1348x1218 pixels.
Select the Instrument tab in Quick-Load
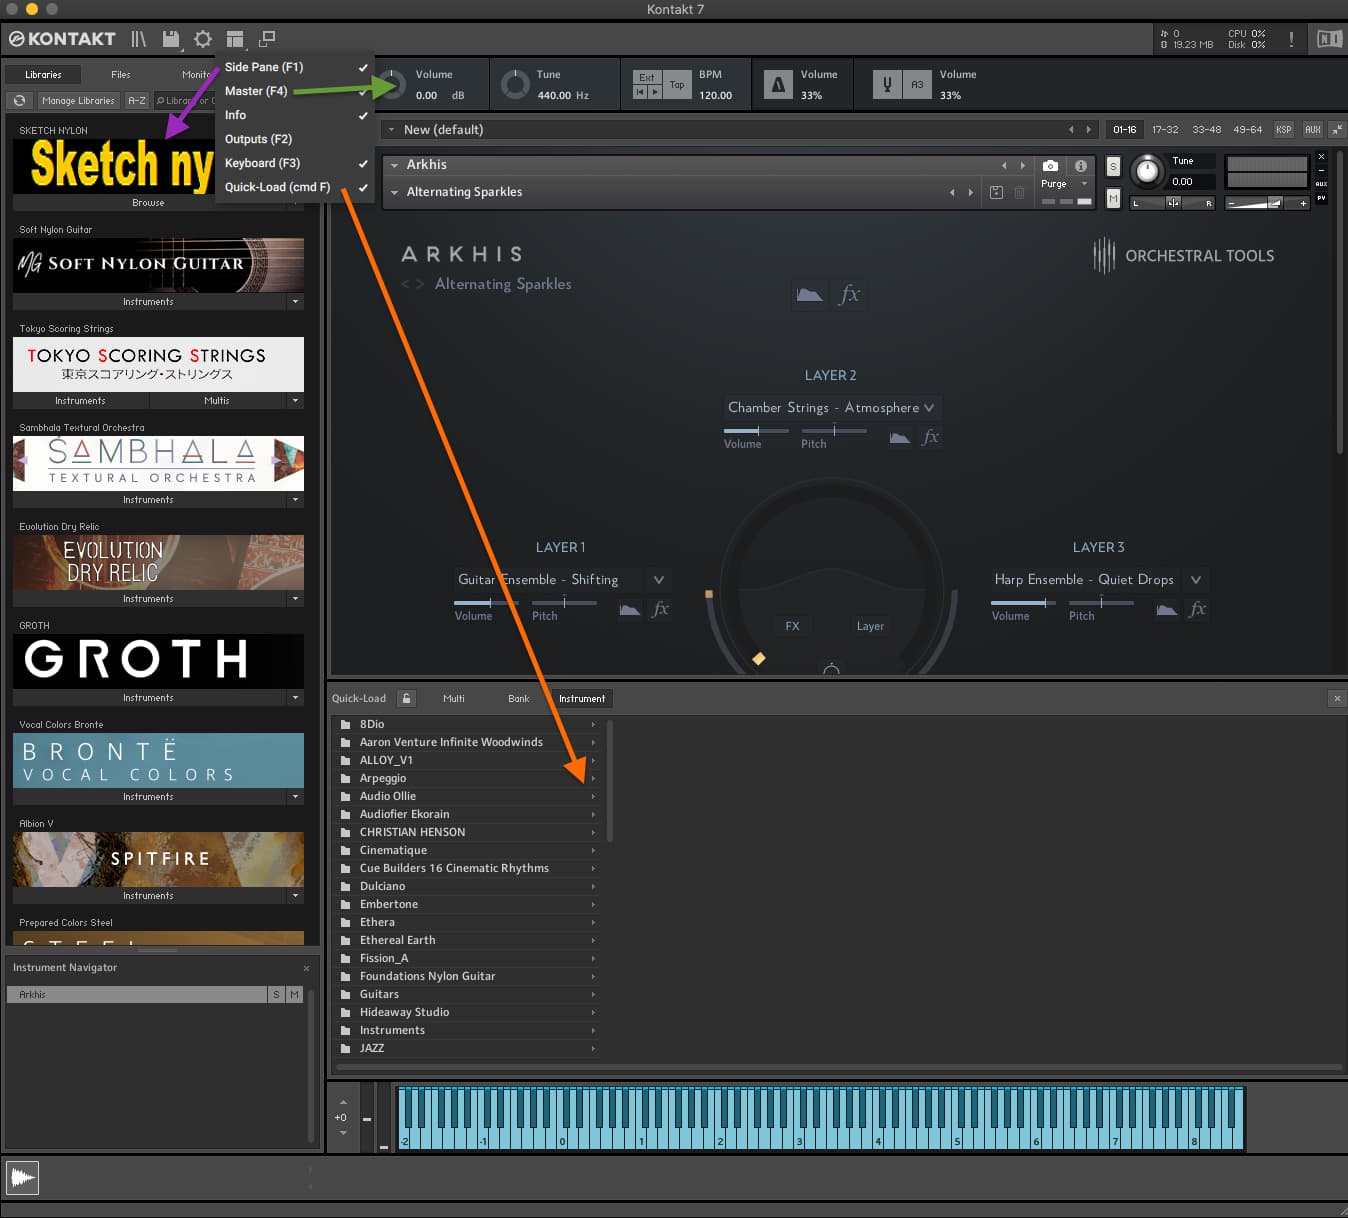[582, 699]
